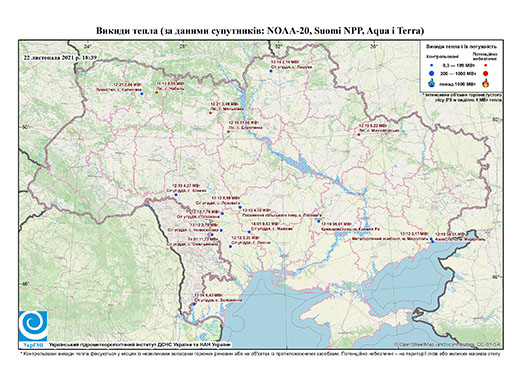Click the blue marker labeled 12:13 4.27 MW
The height and width of the screenshot is (368, 520).
click(176, 195)
